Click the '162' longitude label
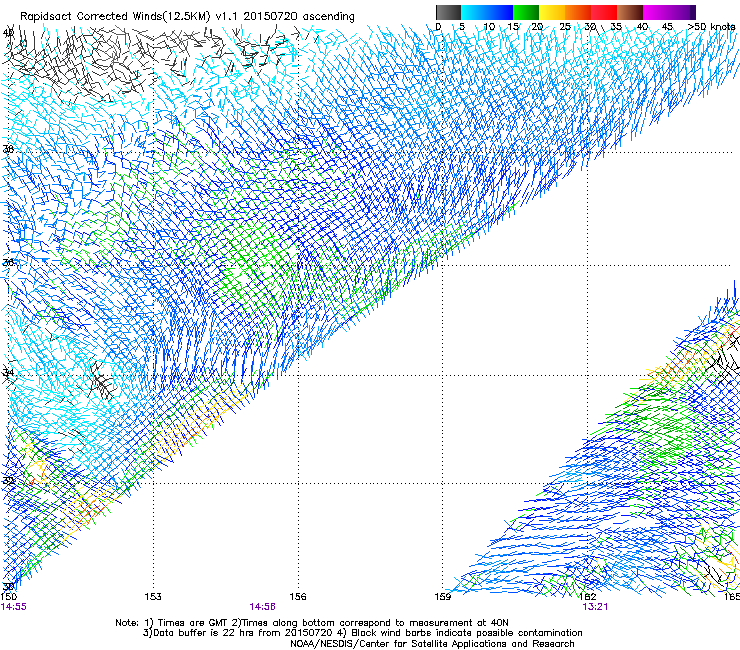This screenshot has width=740, height=650. tap(588, 597)
